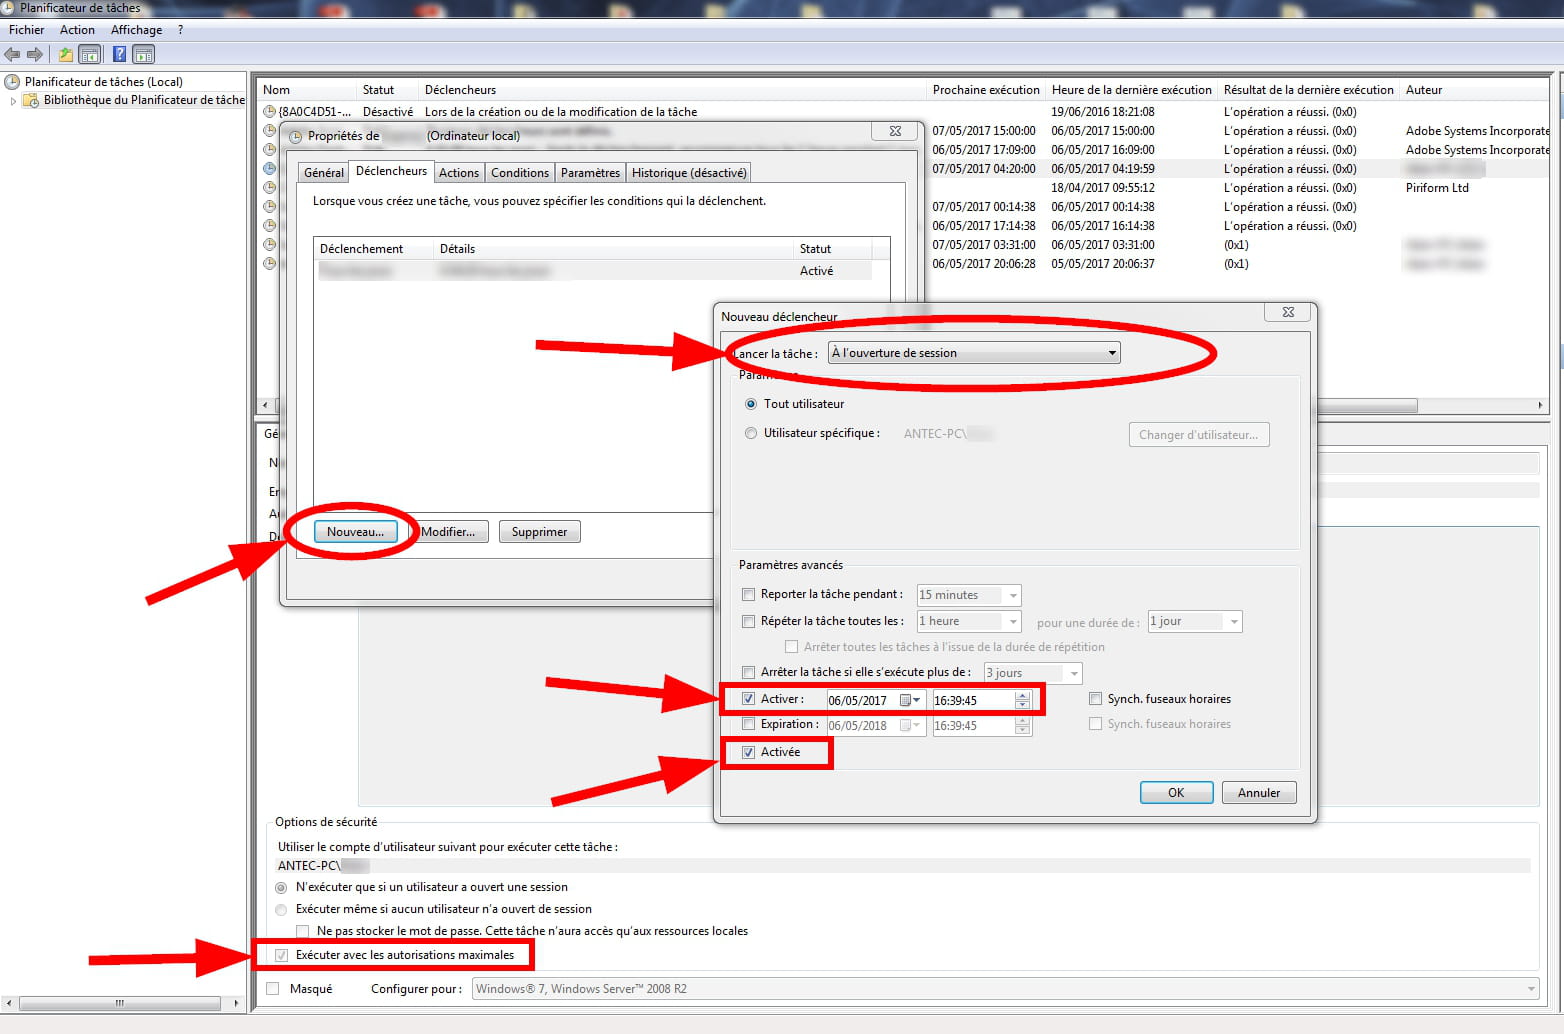
Task: Open calendar picker for Activer date
Action: 909,700
